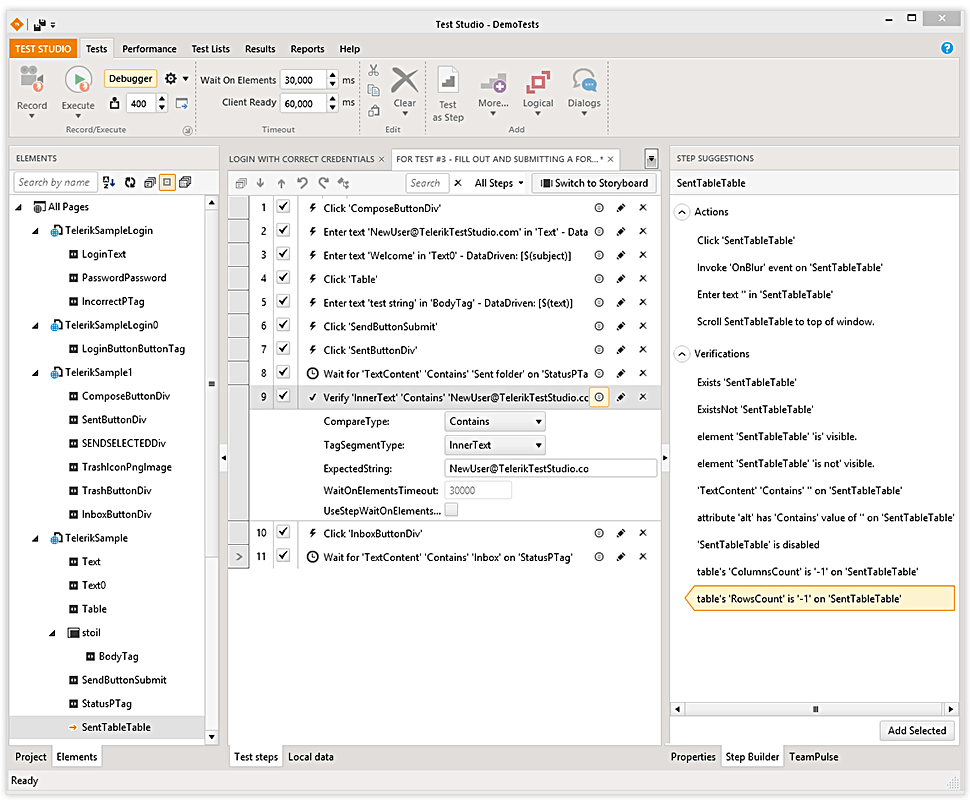This screenshot has width=970, height=804.
Task: Close the Login With Correct Credentials tab
Action: coord(382,160)
